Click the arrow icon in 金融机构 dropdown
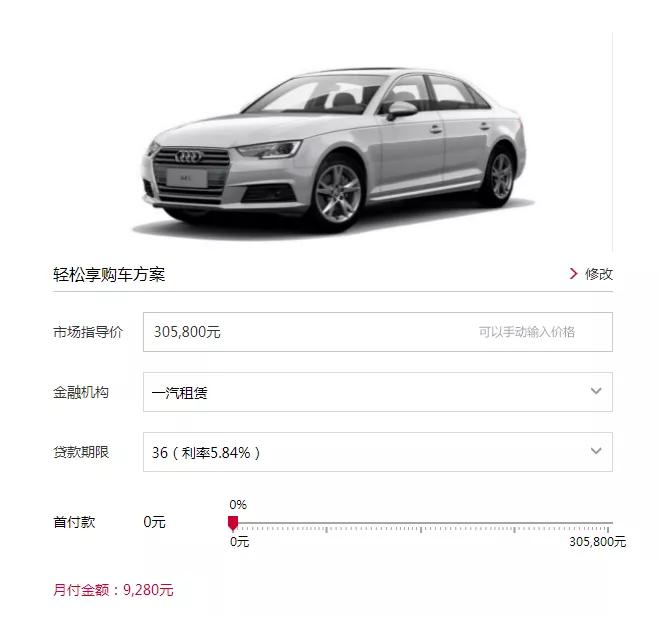Viewport: 660px width, 617px height. 596,391
